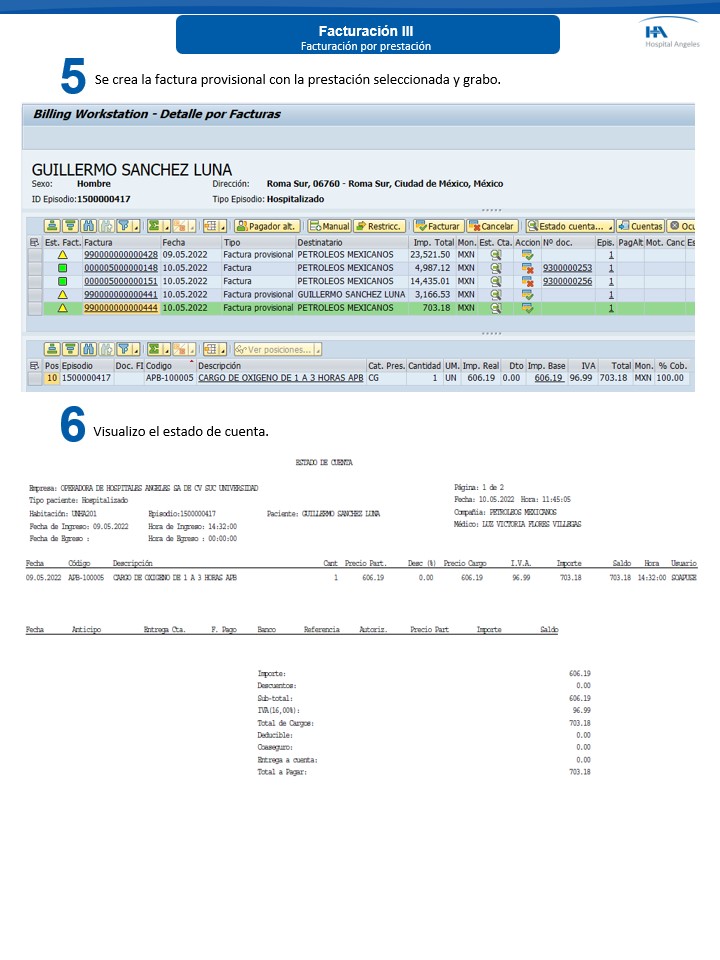Screen dimensions: 720x960
Task: Click sort descending icon in invoices toolbar
Action: tap(72, 226)
